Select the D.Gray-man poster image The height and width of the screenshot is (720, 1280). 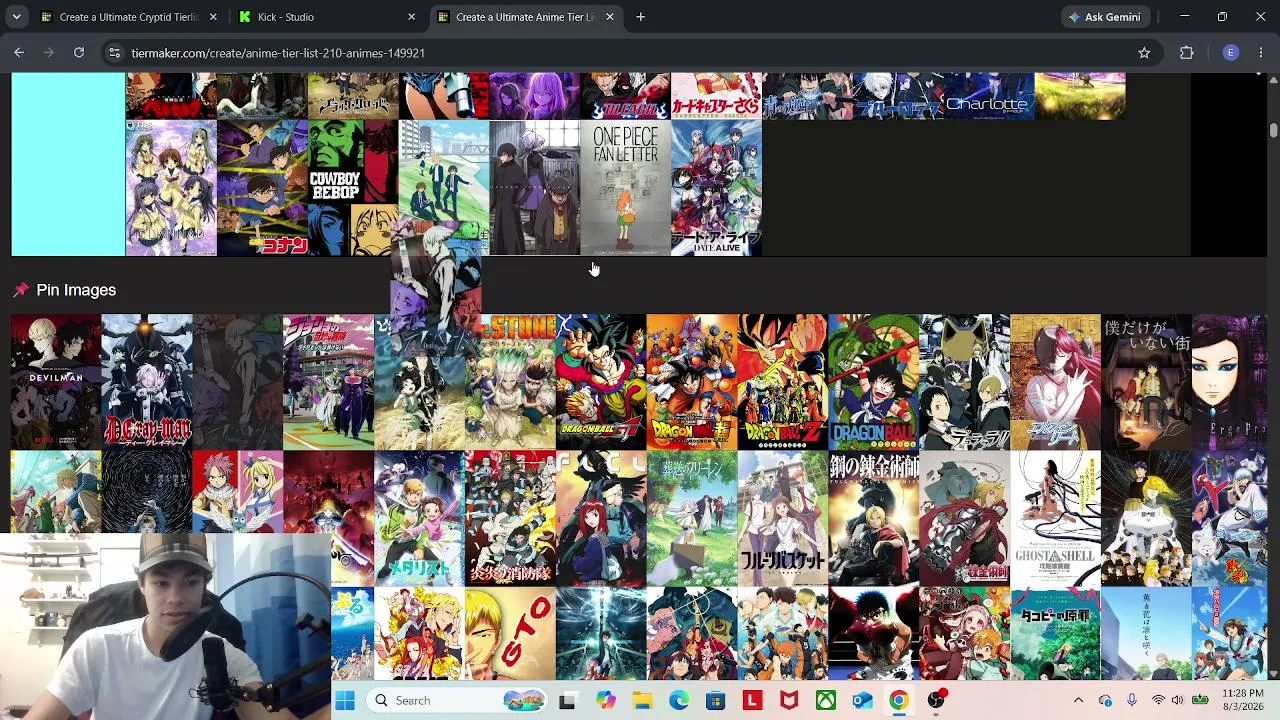point(147,382)
